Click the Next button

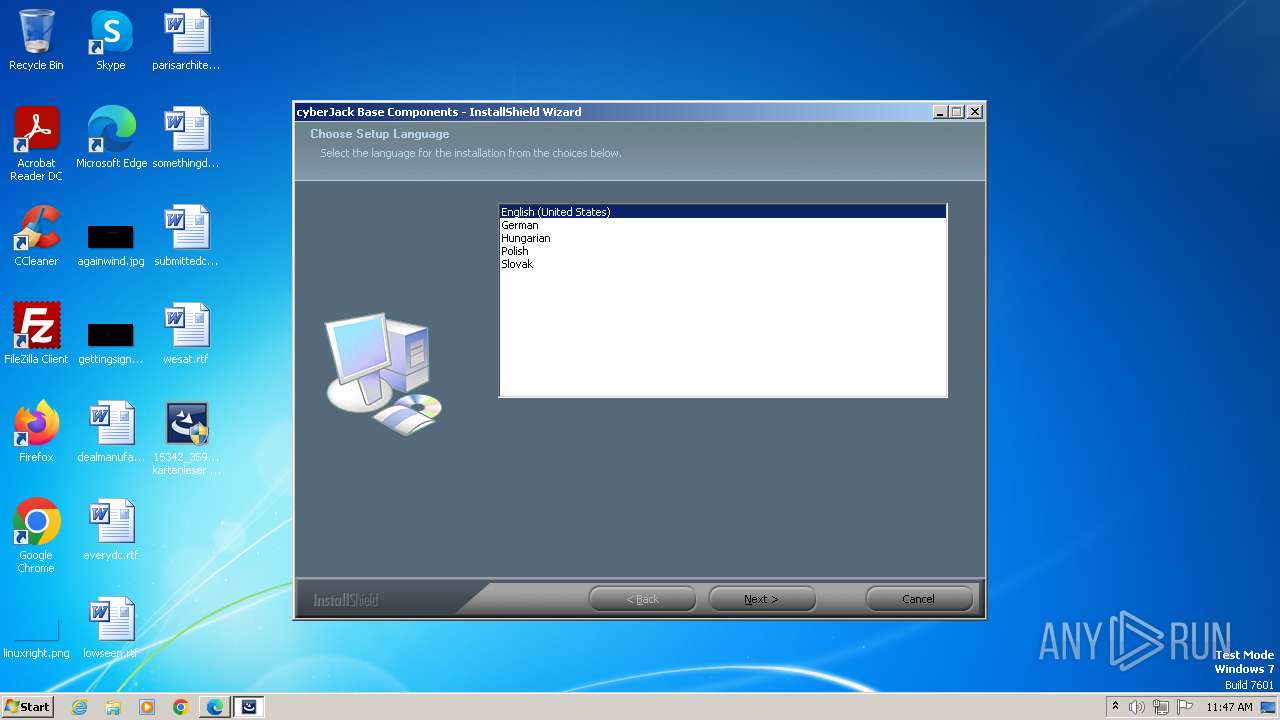click(762, 599)
